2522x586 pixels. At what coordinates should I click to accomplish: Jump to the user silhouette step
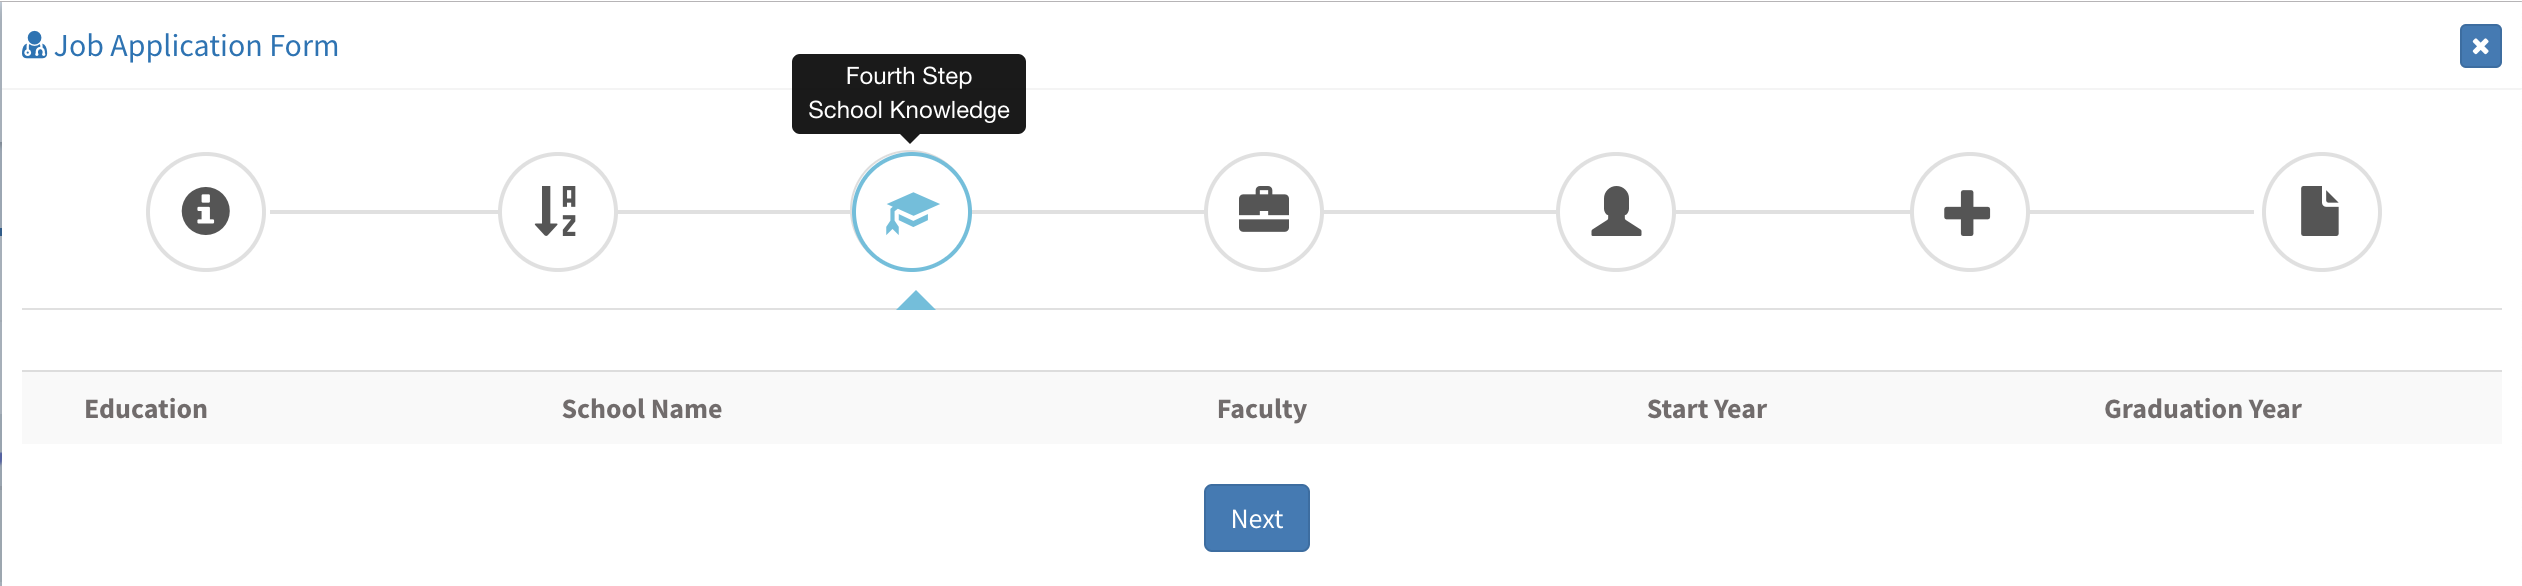pyautogui.click(x=1616, y=212)
